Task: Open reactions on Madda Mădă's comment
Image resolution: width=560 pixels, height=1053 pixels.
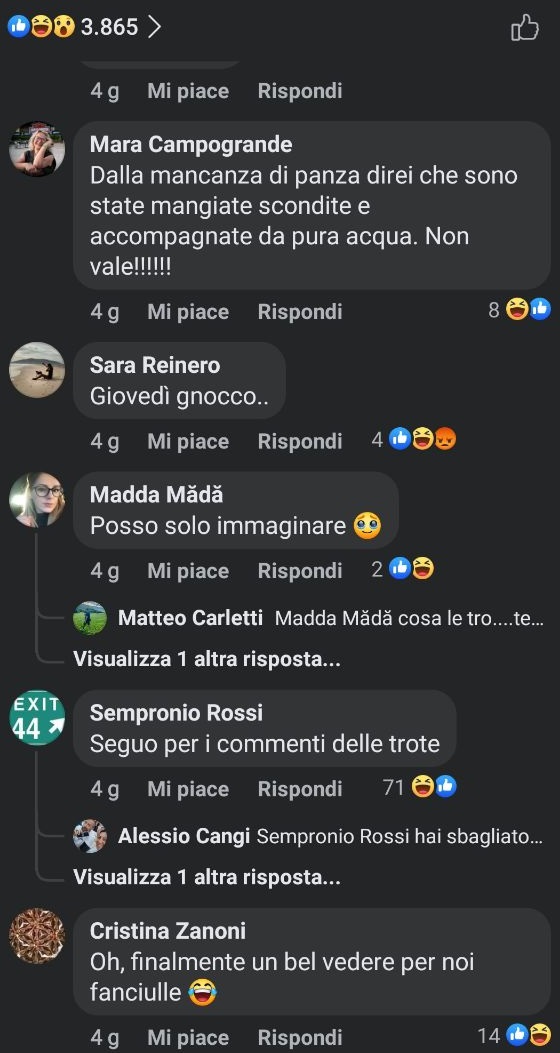Action: tap(403, 569)
